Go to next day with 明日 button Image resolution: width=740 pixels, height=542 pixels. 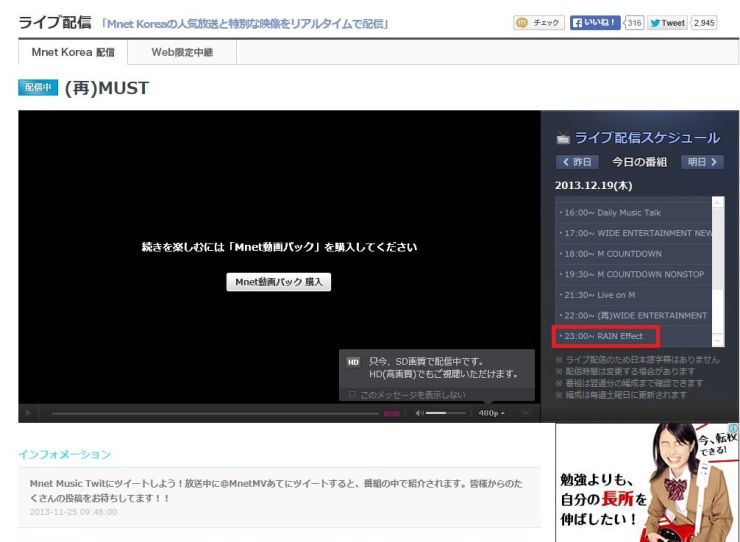[702, 162]
